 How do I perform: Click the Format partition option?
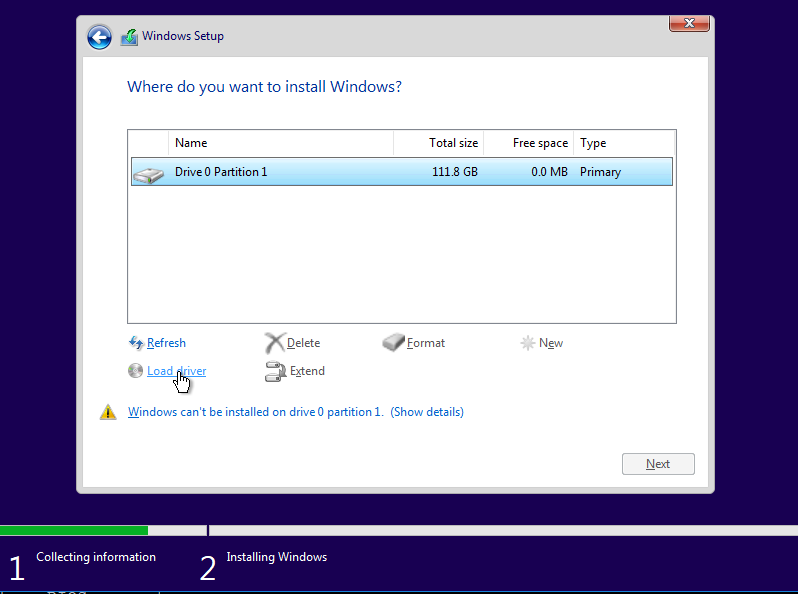pyautogui.click(x=425, y=343)
